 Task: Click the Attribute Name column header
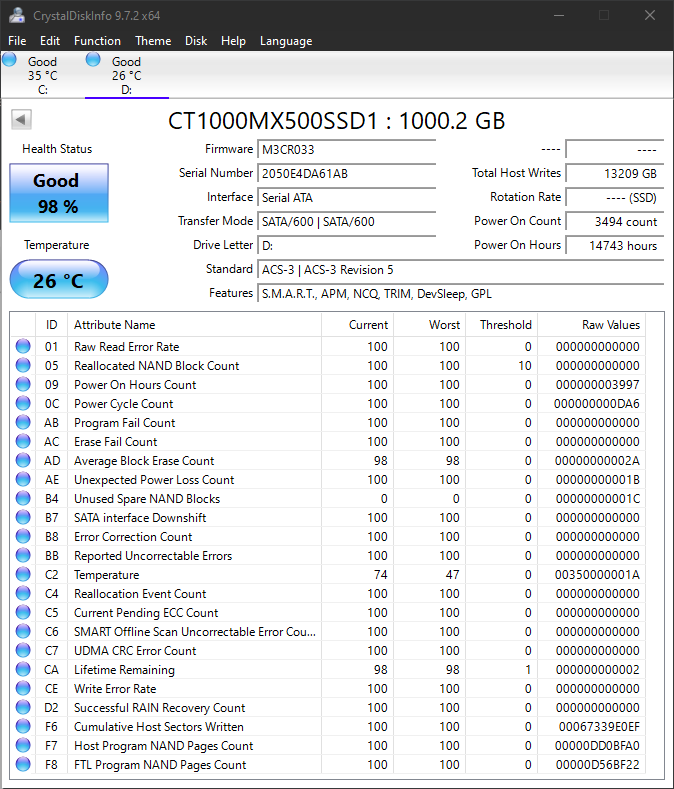coord(195,325)
